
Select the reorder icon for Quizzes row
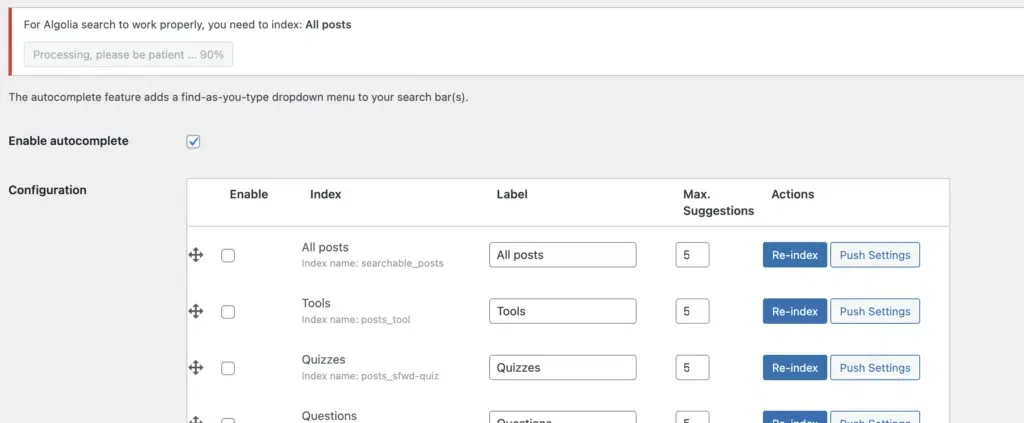click(x=196, y=368)
